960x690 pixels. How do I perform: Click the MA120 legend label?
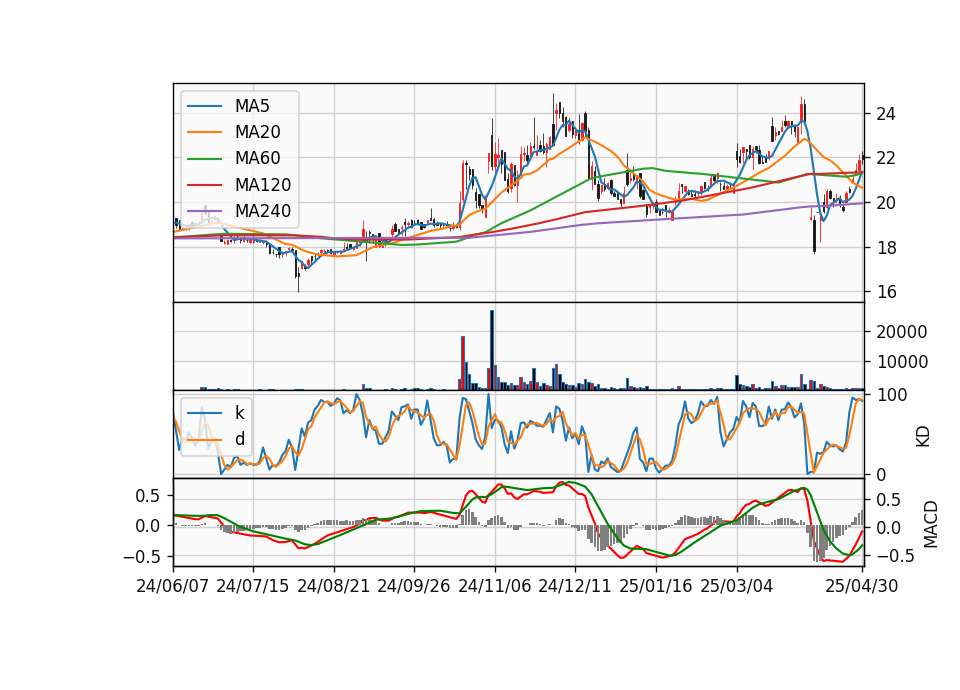tap(263, 185)
